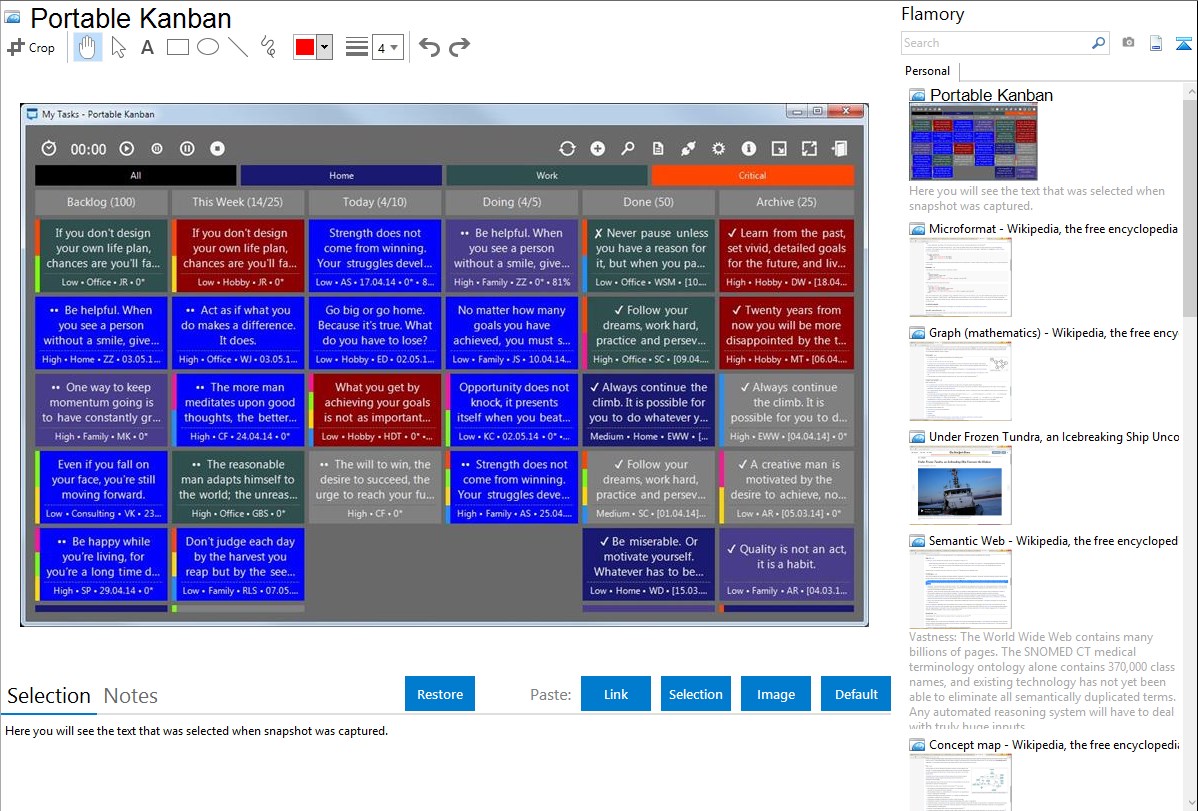Click the large pause button on timer
The height and width of the screenshot is (811, 1198).
(x=187, y=148)
